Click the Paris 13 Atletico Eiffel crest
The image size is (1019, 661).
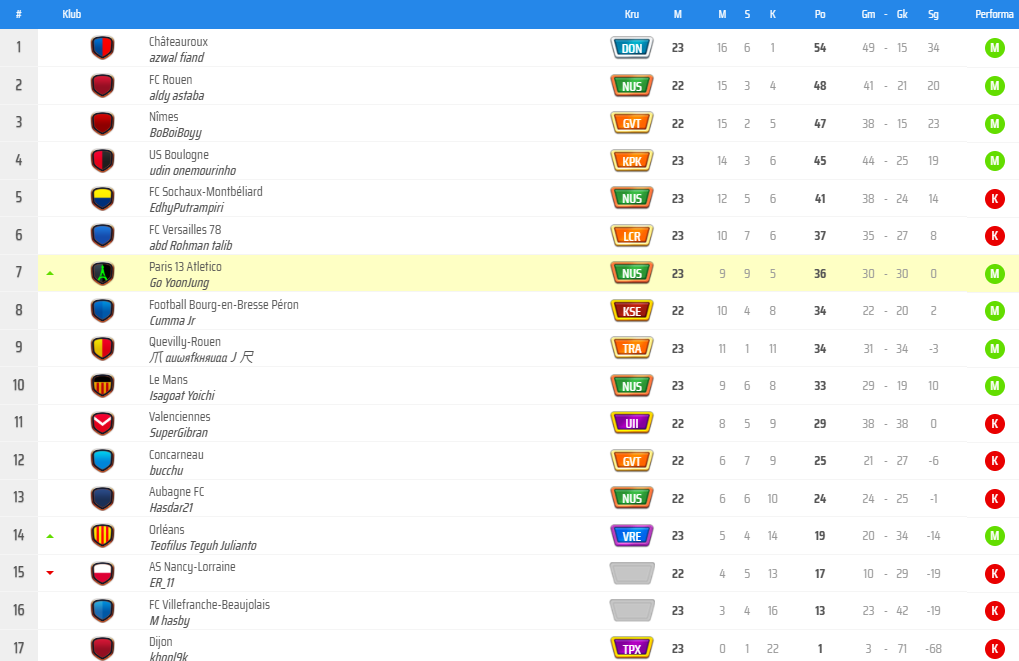point(103,274)
